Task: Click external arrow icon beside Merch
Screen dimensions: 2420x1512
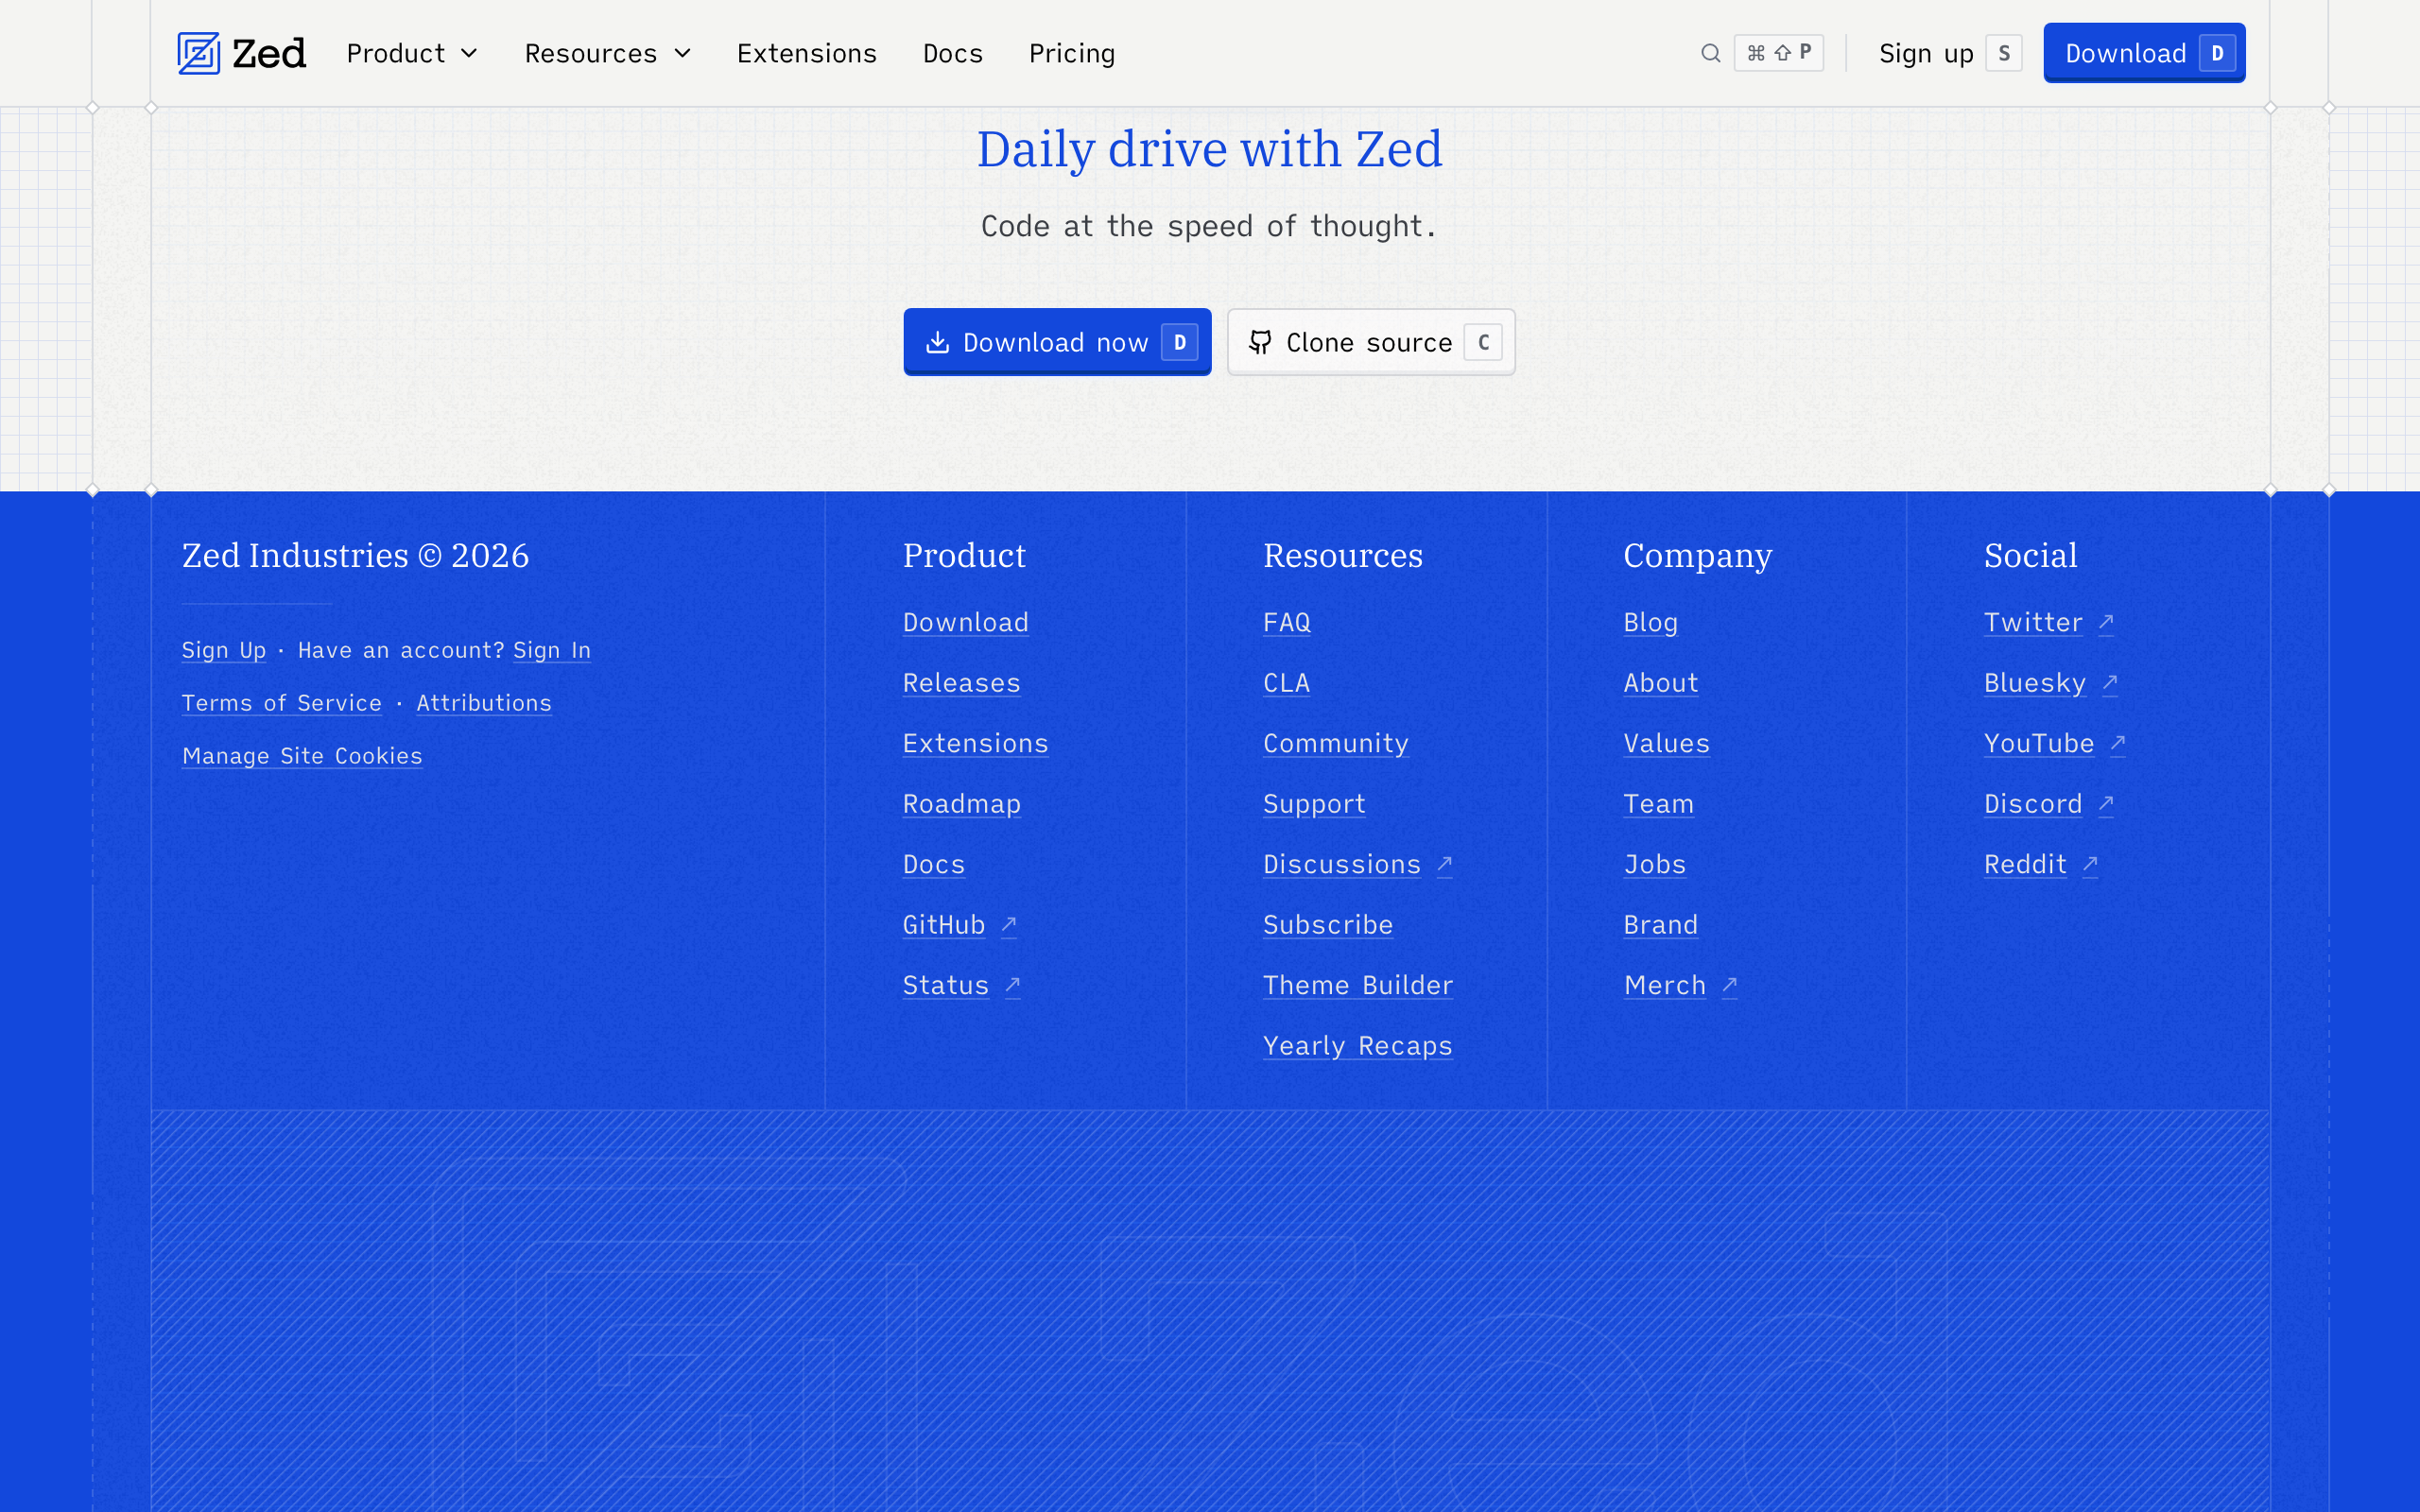Action: (x=1729, y=985)
